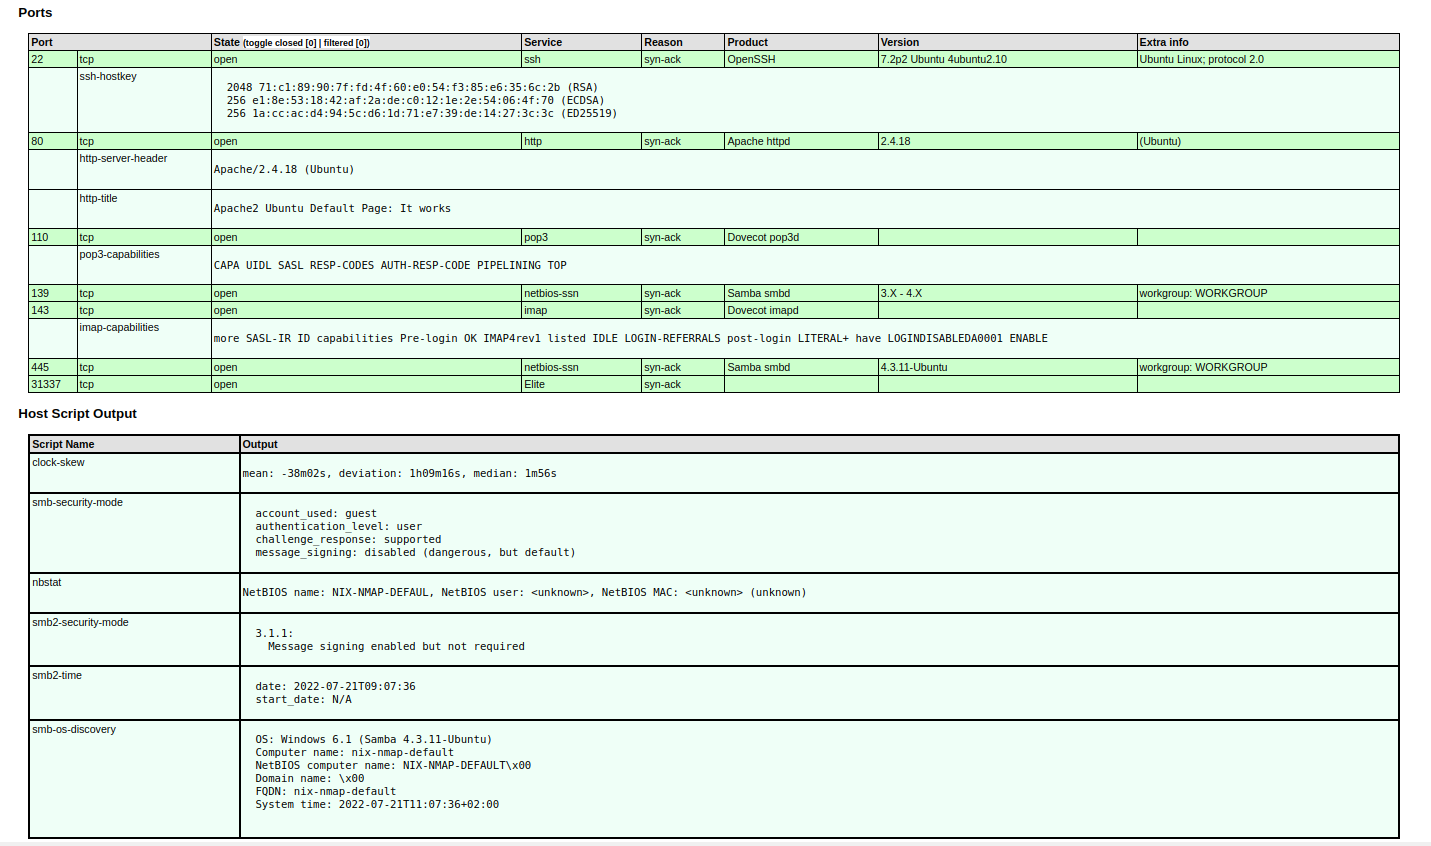This screenshot has width=1431, height=846.
Task: Click the 'imap' service cell
Action: [x=581, y=310]
